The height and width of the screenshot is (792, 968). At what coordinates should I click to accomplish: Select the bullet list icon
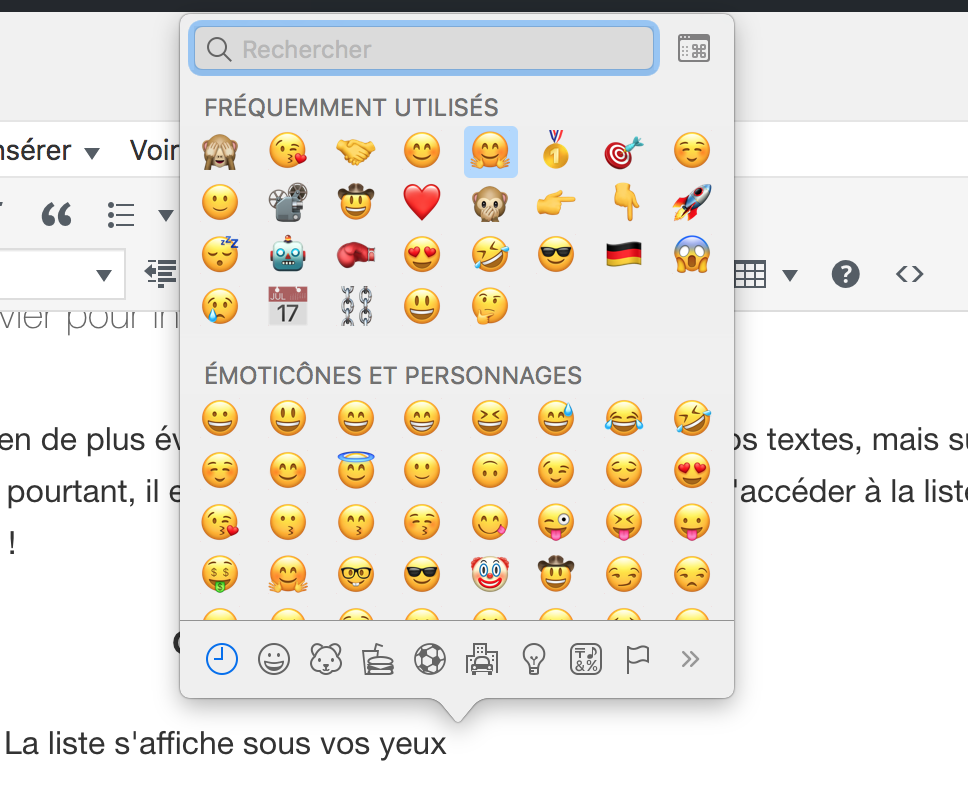coord(120,214)
